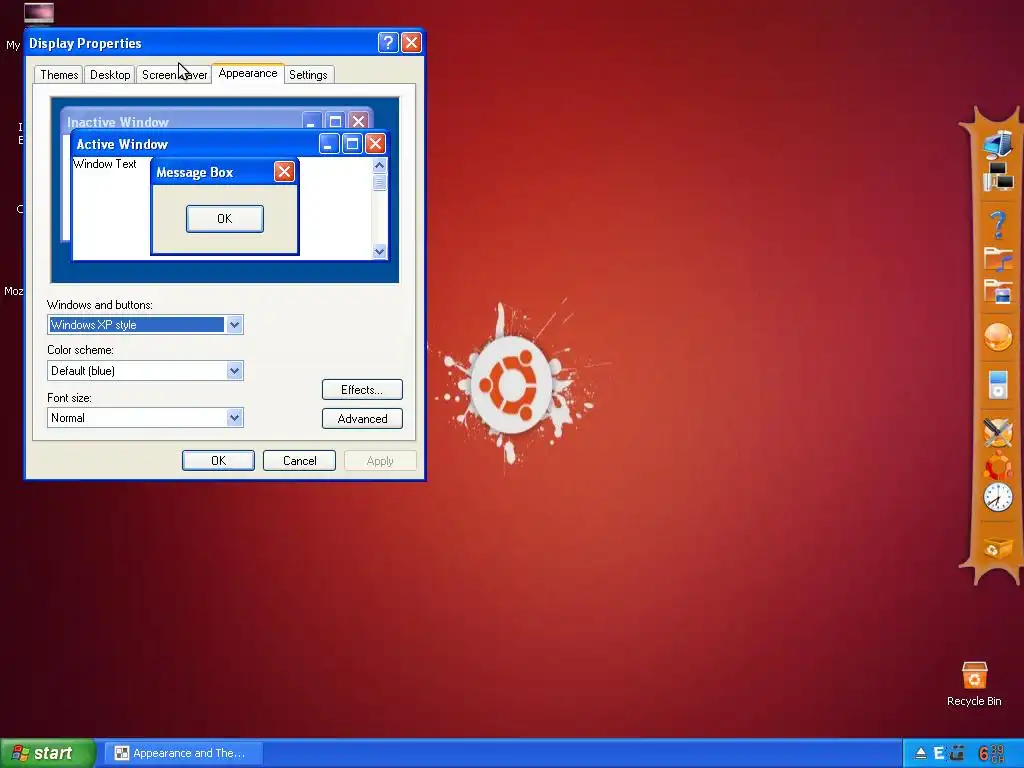Click the dark device tray icon

click(957, 754)
